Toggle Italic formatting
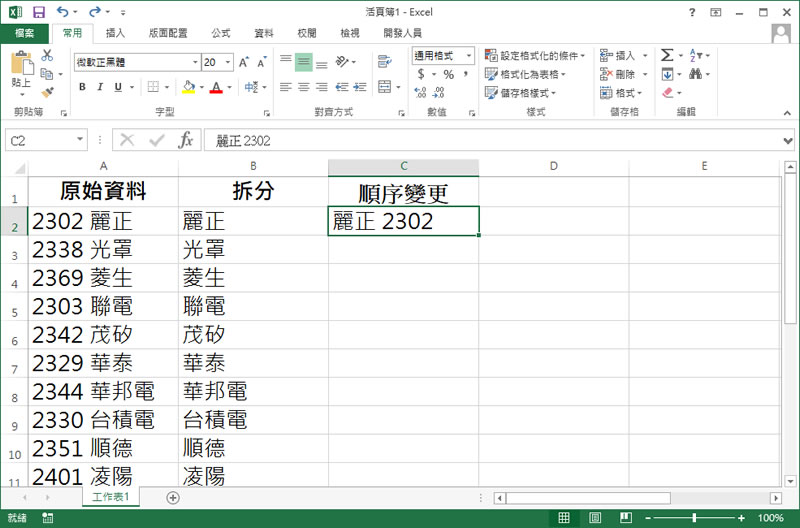 100,87
